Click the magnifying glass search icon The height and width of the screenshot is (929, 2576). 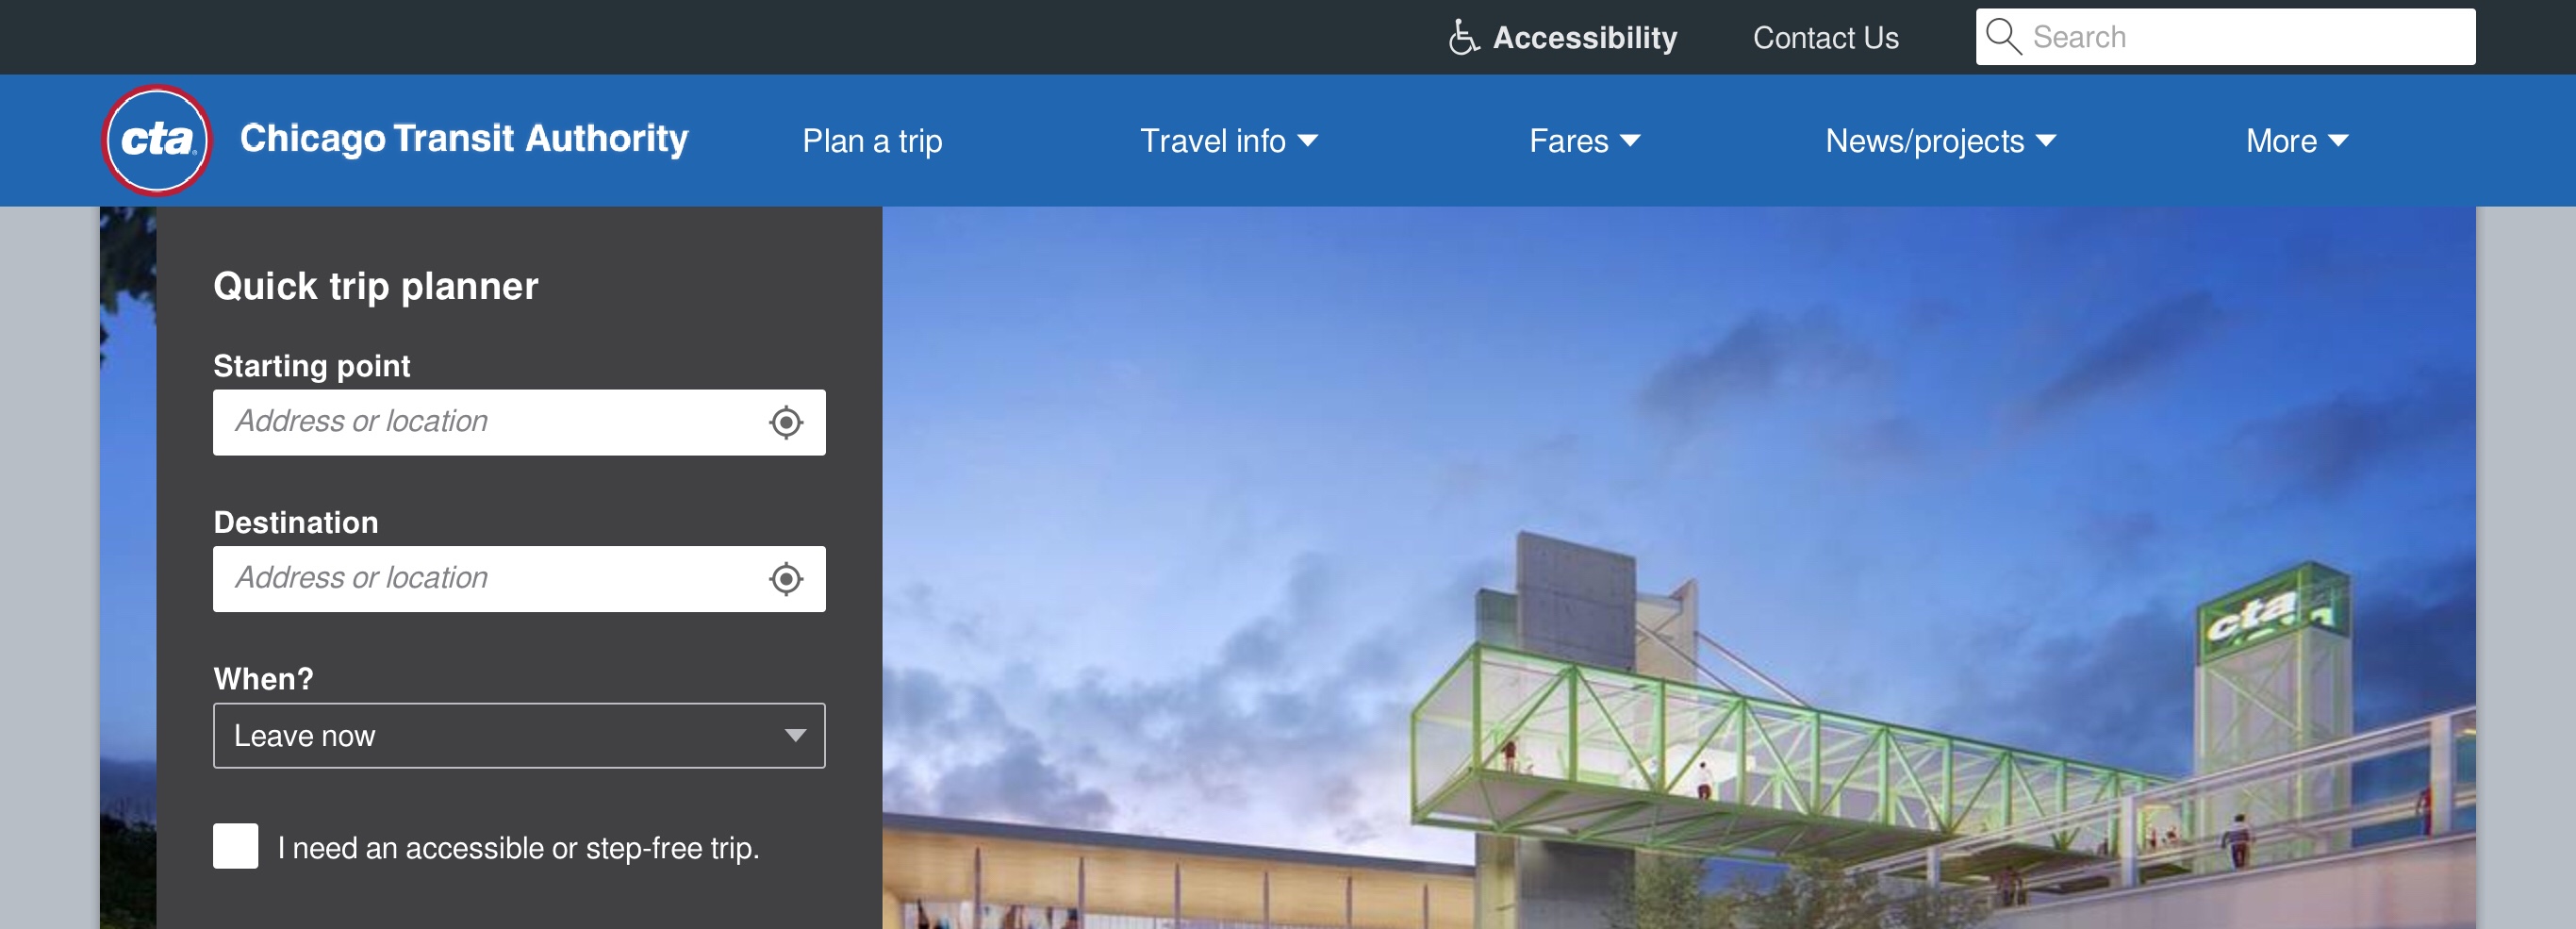pyautogui.click(x=2003, y=37)
